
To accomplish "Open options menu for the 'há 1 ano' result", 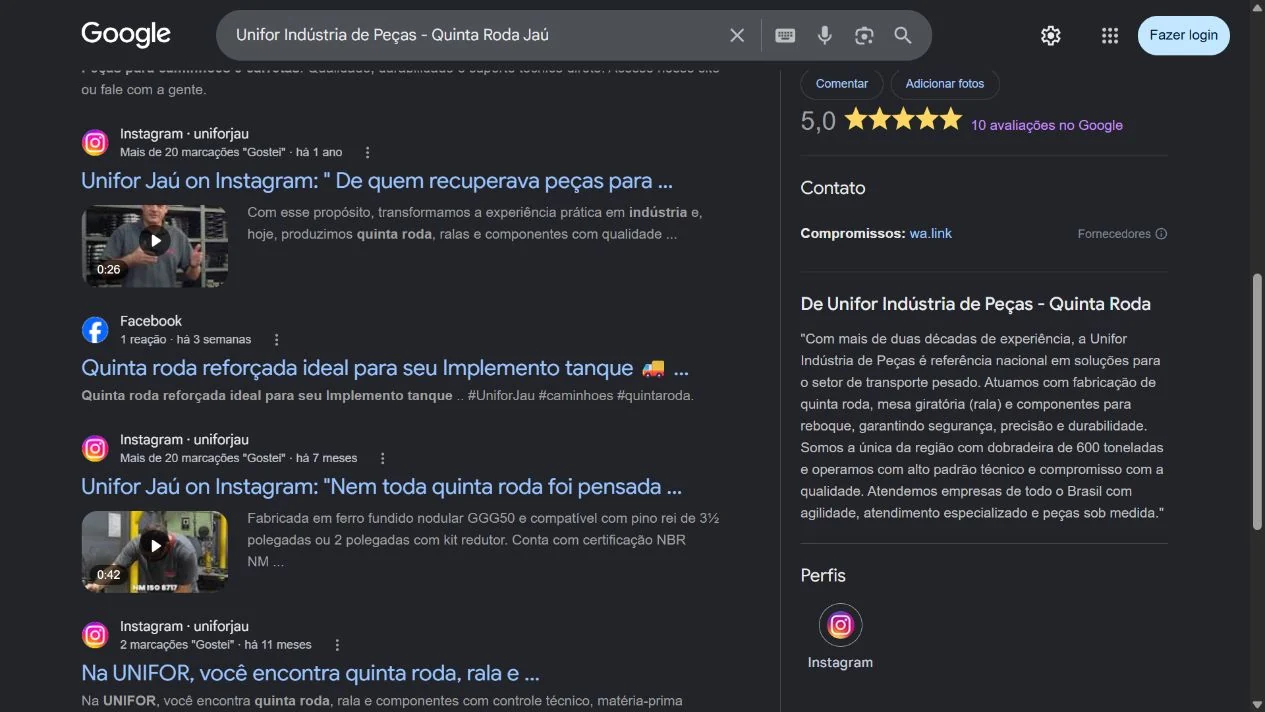I will click(367, 152).
